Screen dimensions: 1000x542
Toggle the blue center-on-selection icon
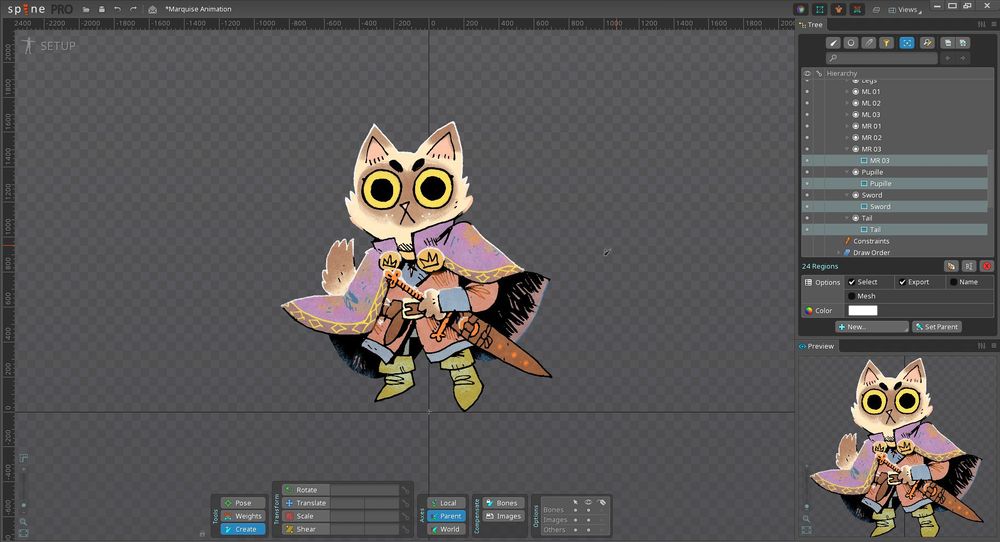[906, 43]
